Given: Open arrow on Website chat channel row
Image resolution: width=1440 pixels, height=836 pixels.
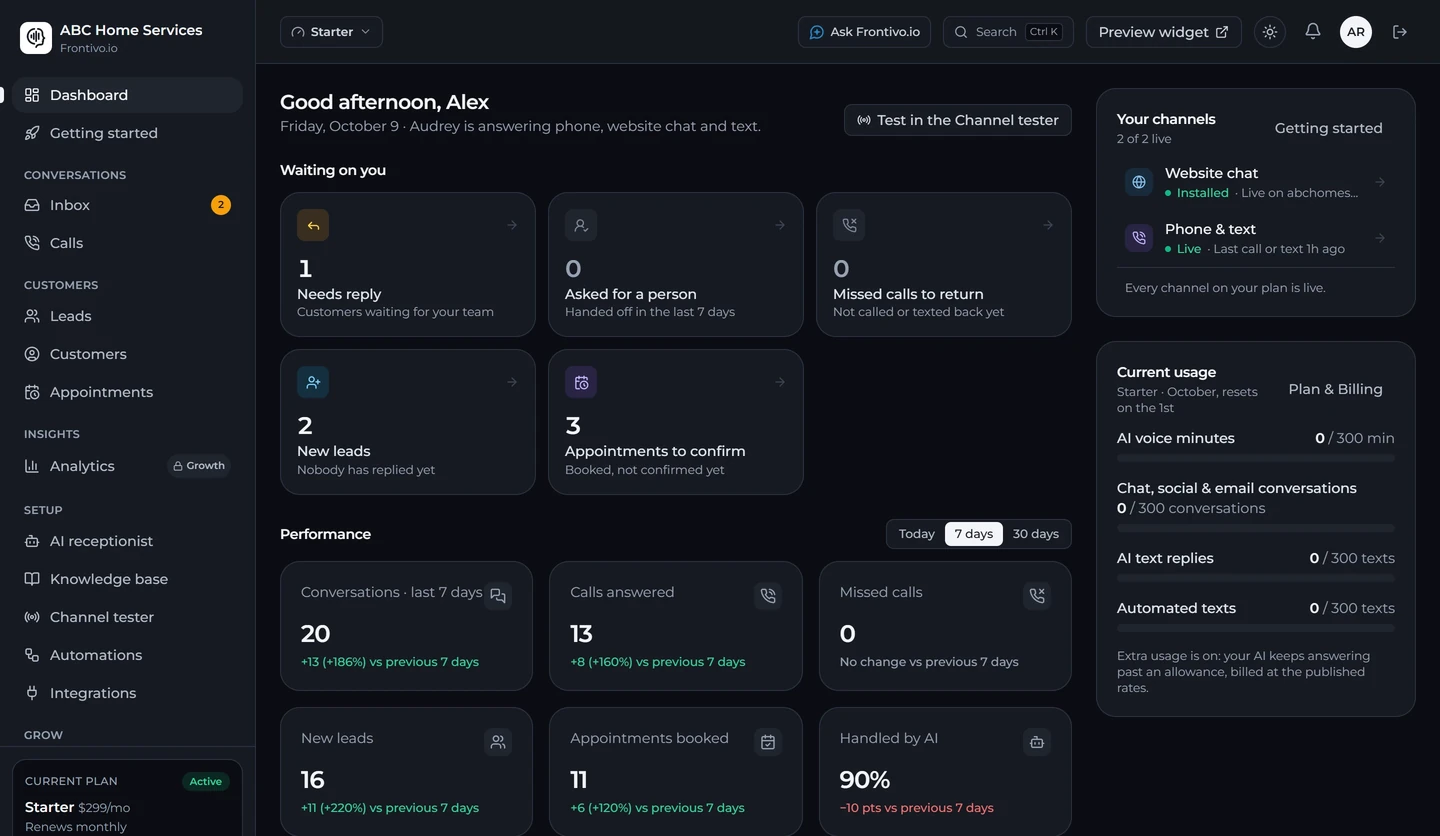Looking at the screenshot, I should 1380,182.
